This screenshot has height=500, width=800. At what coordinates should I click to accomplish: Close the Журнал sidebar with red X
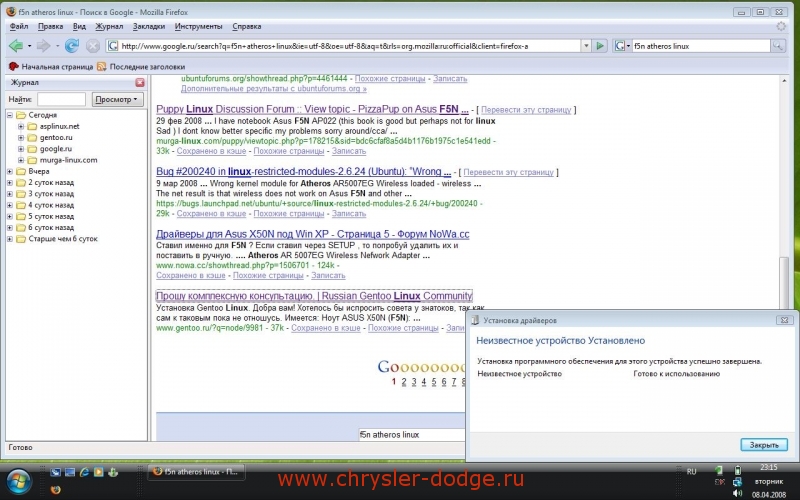tap(140, 82)
